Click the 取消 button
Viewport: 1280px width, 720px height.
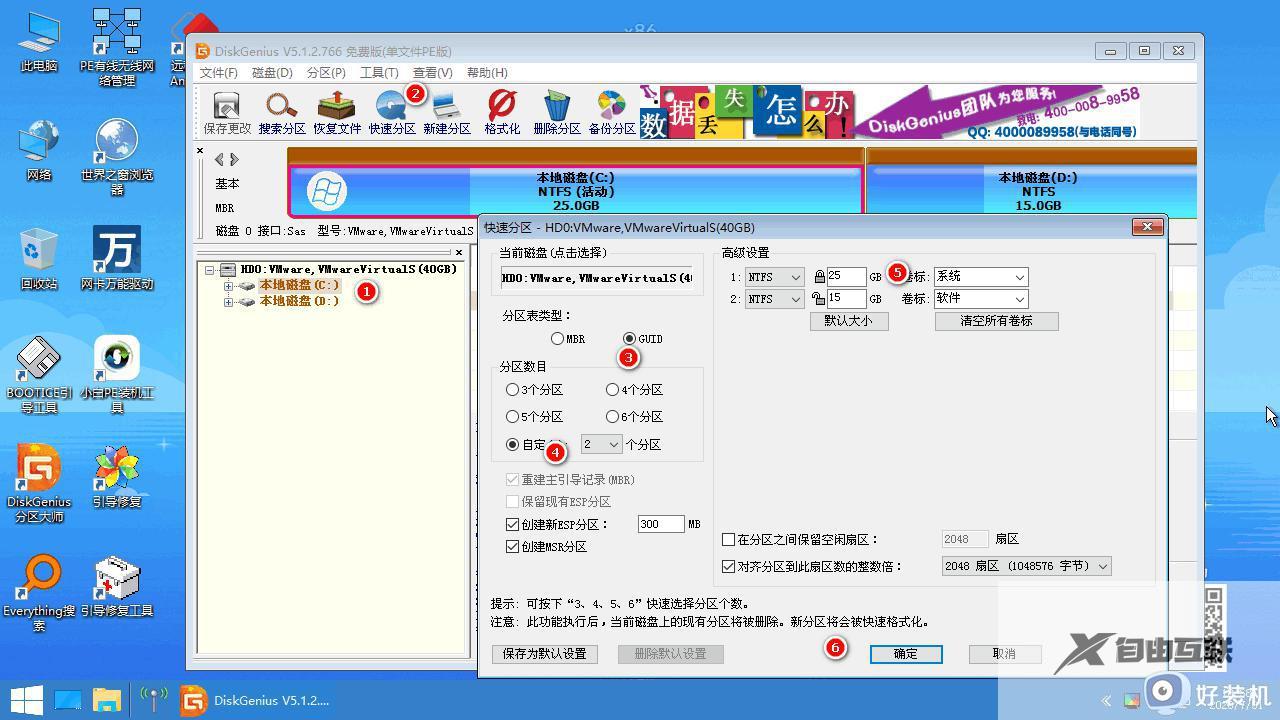tap(1004, 654)
